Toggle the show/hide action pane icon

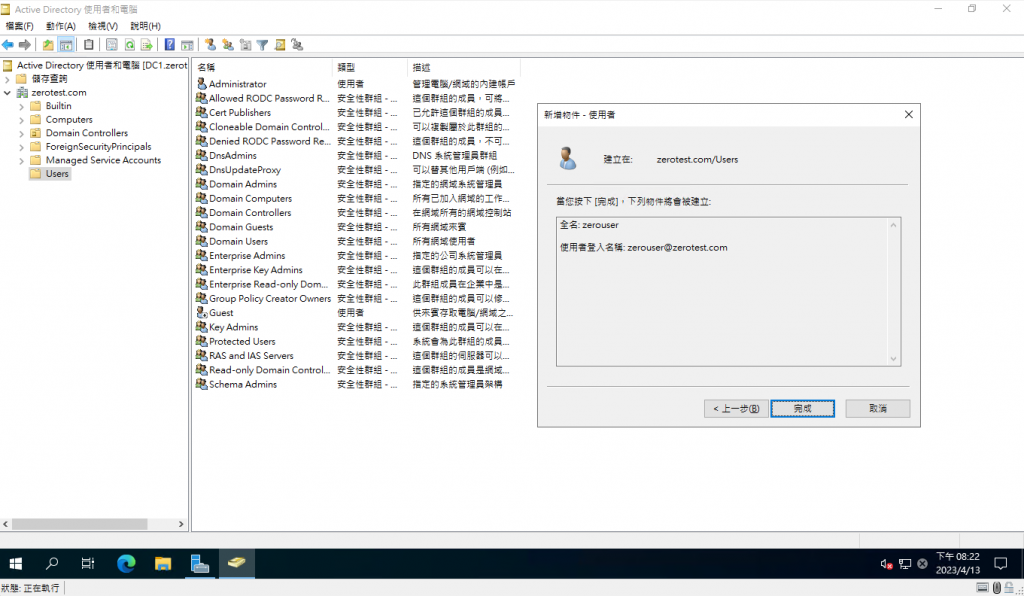point(187,45)
